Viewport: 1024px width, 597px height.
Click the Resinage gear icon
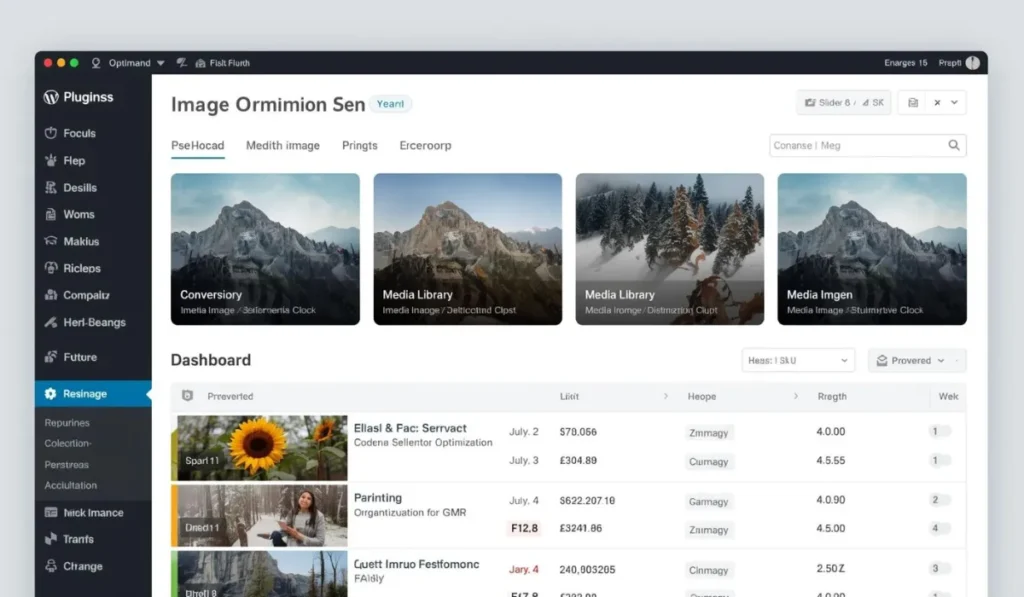coord(50,394)
